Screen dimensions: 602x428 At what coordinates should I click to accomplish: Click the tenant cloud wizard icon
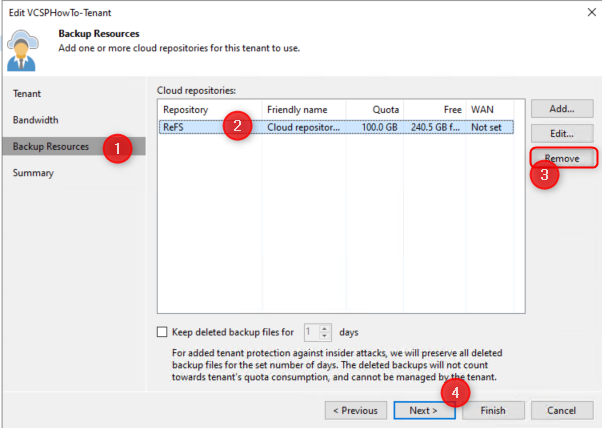click(23, 46)
